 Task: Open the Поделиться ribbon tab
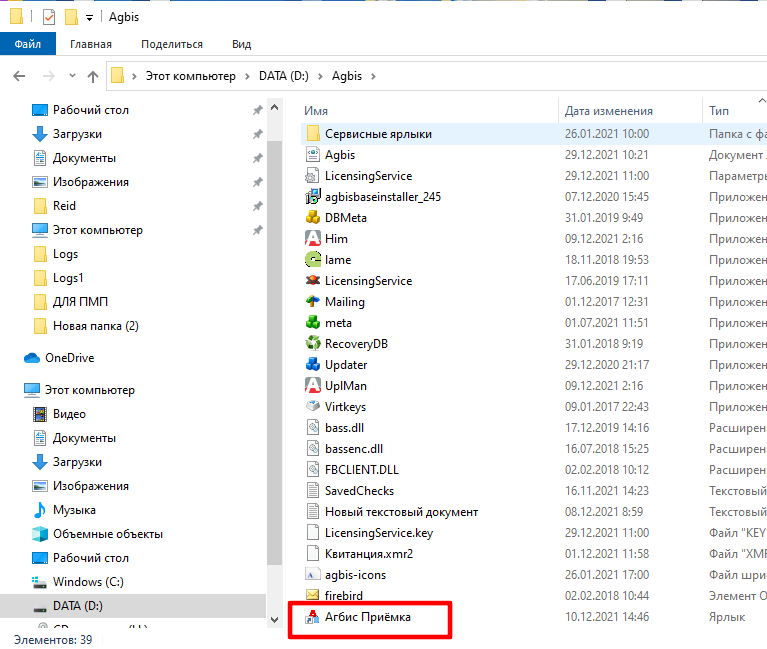click(x=172, y=44)
